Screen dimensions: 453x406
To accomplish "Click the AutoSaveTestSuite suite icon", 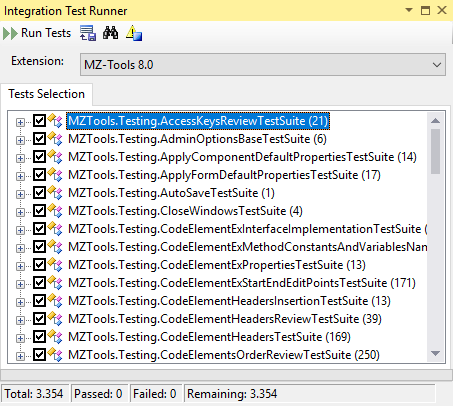I will [55, 193].
